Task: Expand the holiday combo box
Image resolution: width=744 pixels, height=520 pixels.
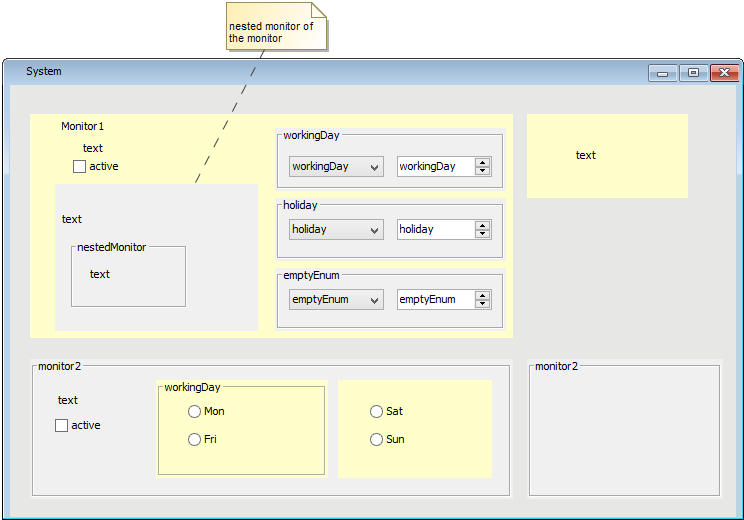Action: tap(336, 230)
